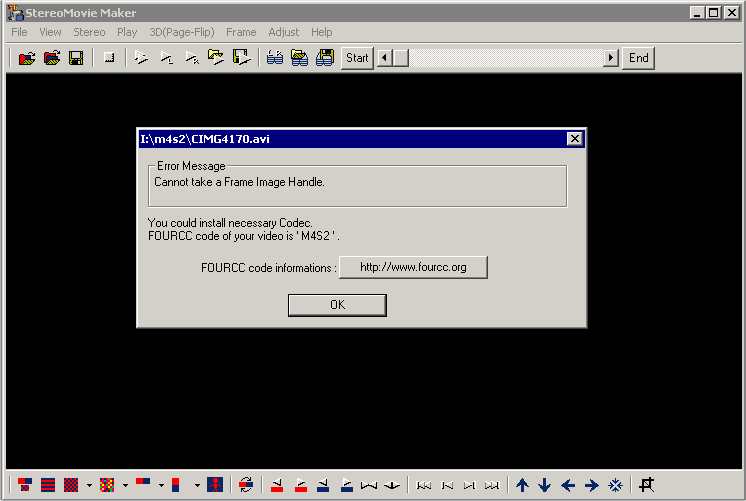Open the View menu
The image size is (746, 501).
coord(50,32)
